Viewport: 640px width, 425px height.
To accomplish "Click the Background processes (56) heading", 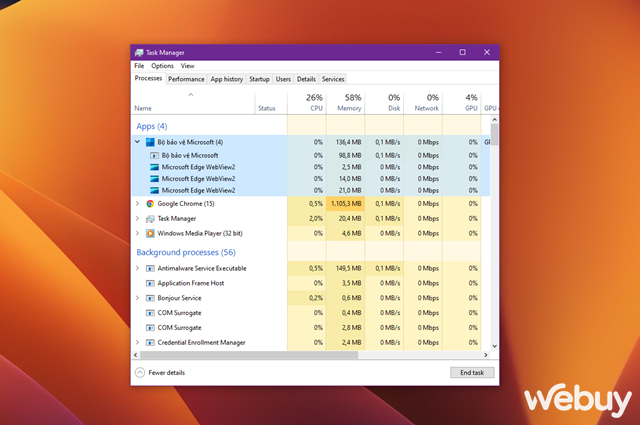I will (186, 252).
